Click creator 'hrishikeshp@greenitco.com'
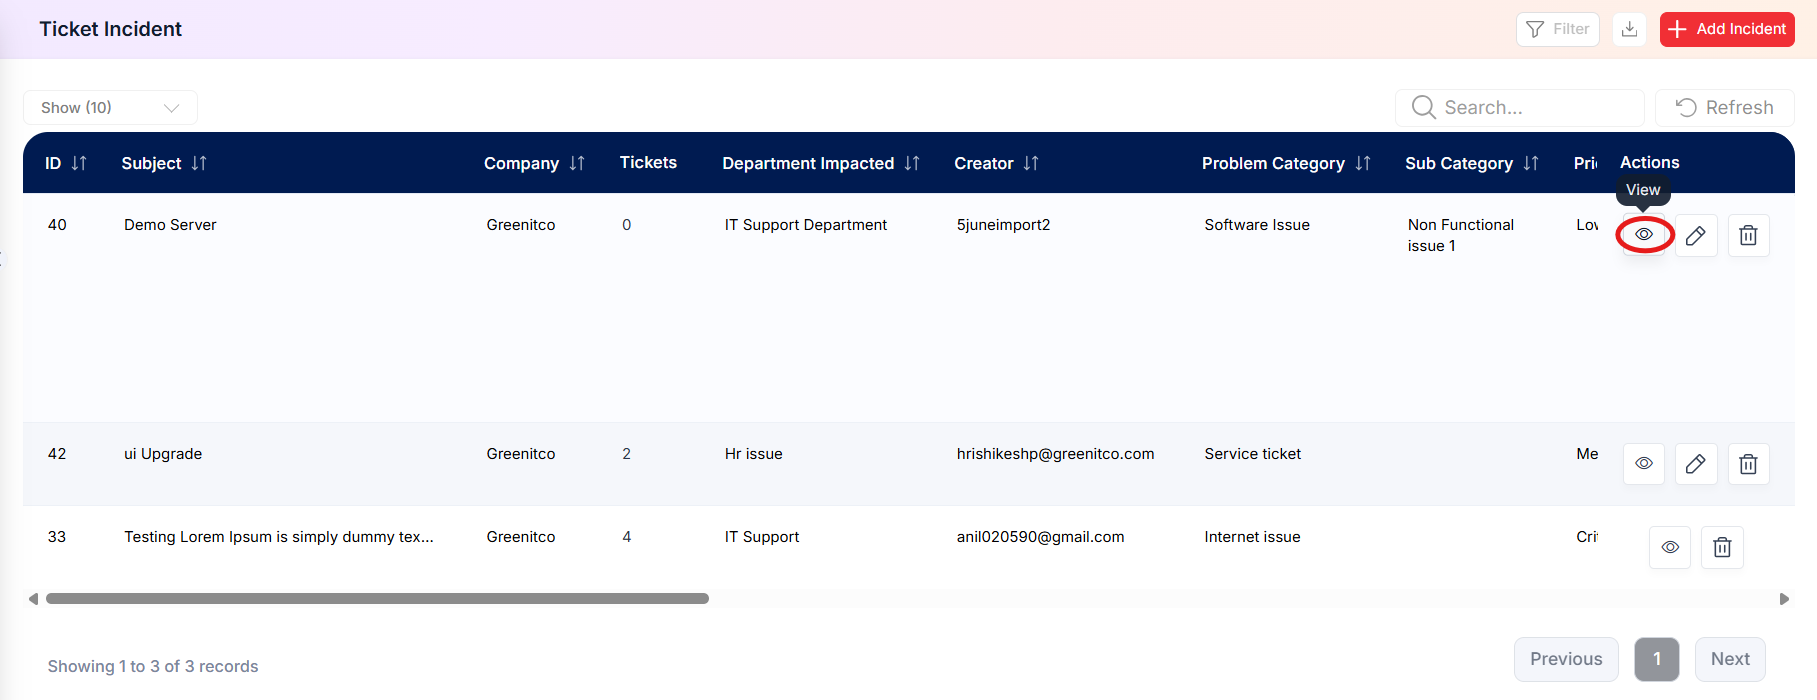The width and height of the screenshot is (1817, 700). tap(1055, 454)
